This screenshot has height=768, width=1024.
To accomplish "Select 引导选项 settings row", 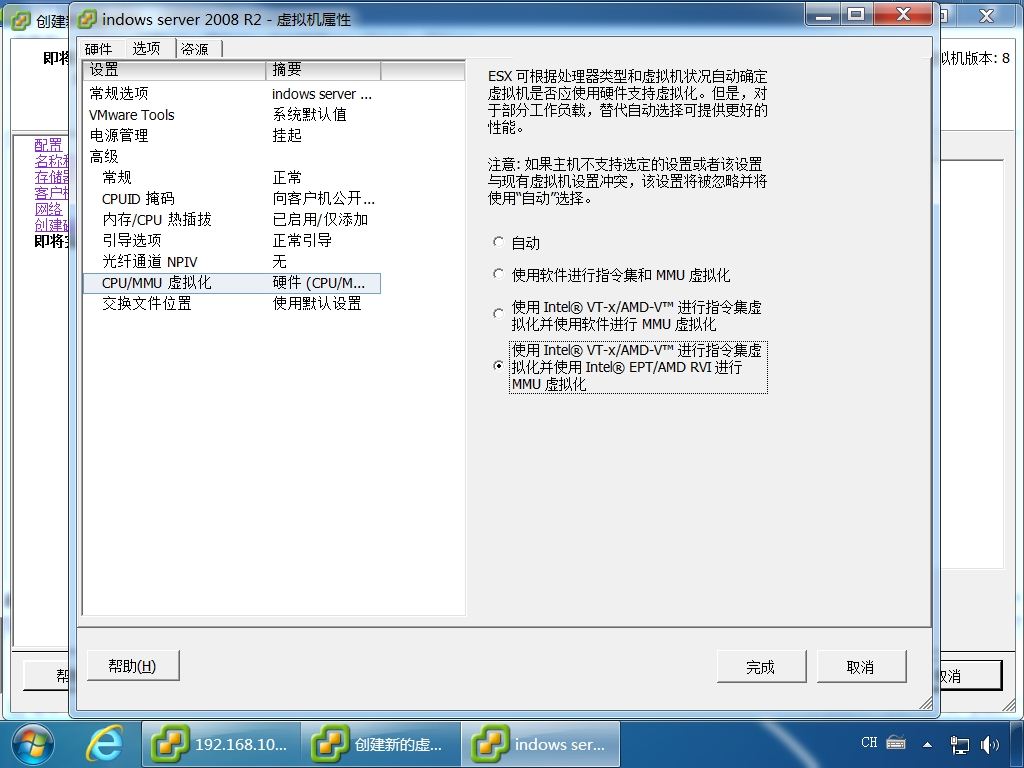I will pyautogui.click(x=232, y=240).
